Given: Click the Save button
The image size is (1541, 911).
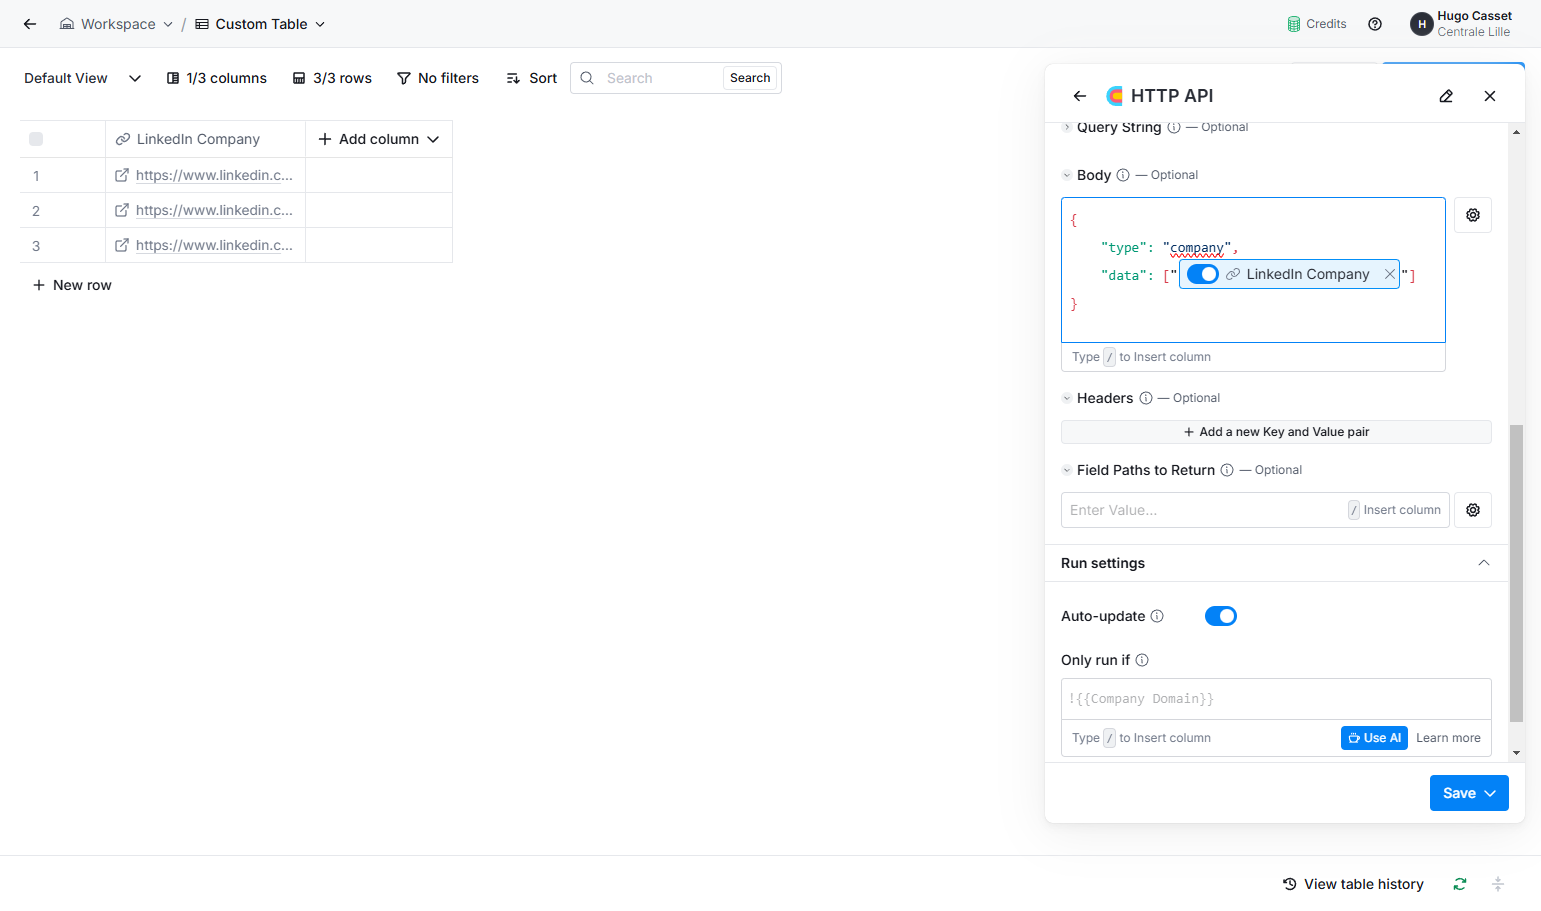Looking at the screenshot, I should coord(1469,793).
